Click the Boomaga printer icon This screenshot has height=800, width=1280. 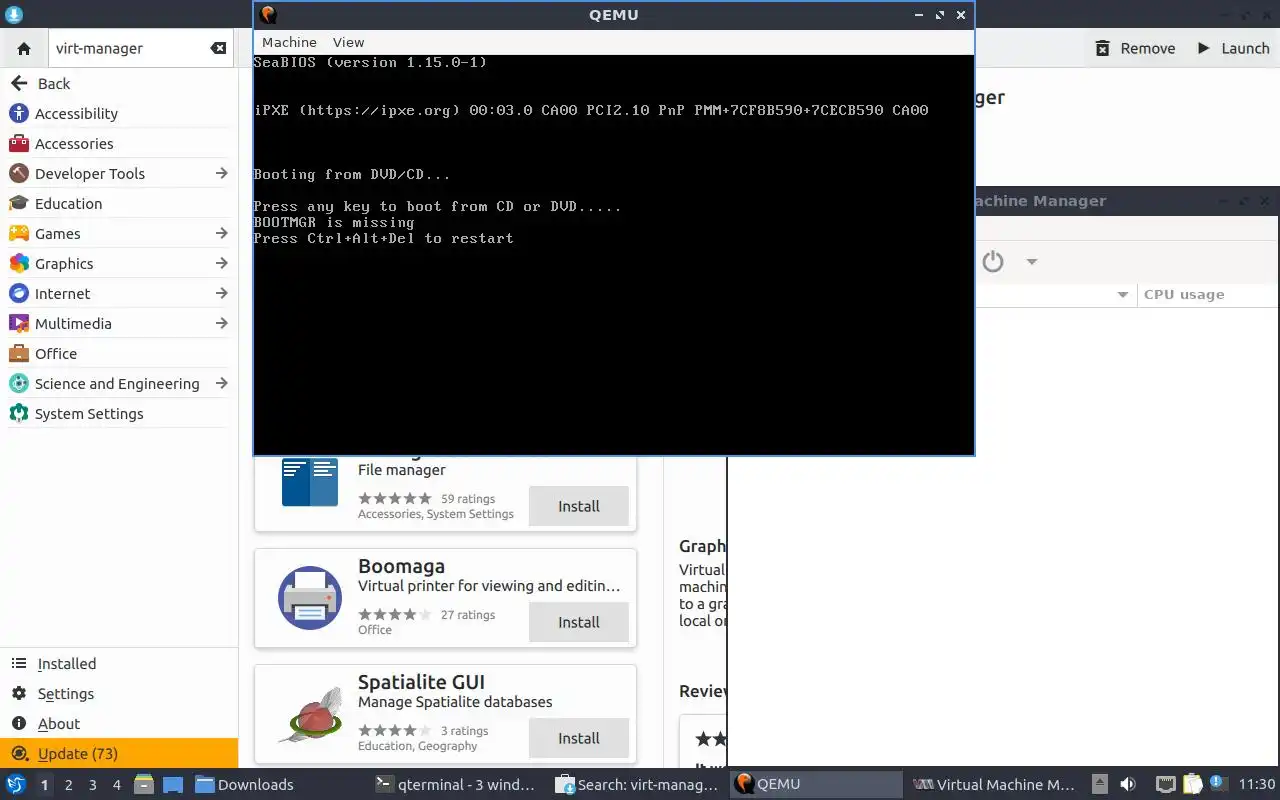pyautogui.click(x=309, y=598)
